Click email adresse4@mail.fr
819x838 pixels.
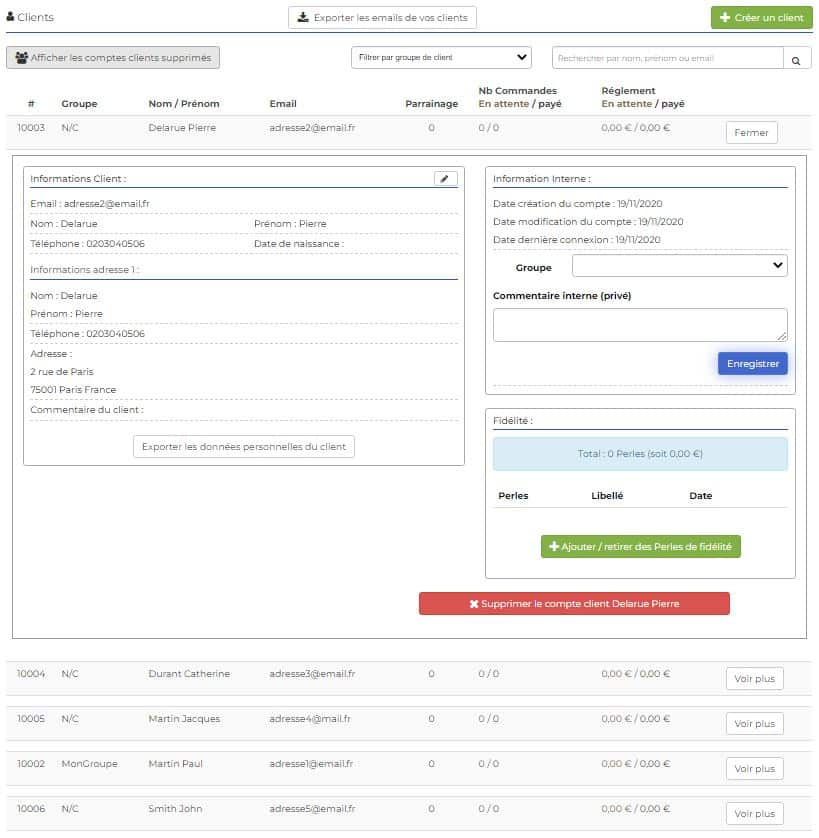(x=310, y=719)
